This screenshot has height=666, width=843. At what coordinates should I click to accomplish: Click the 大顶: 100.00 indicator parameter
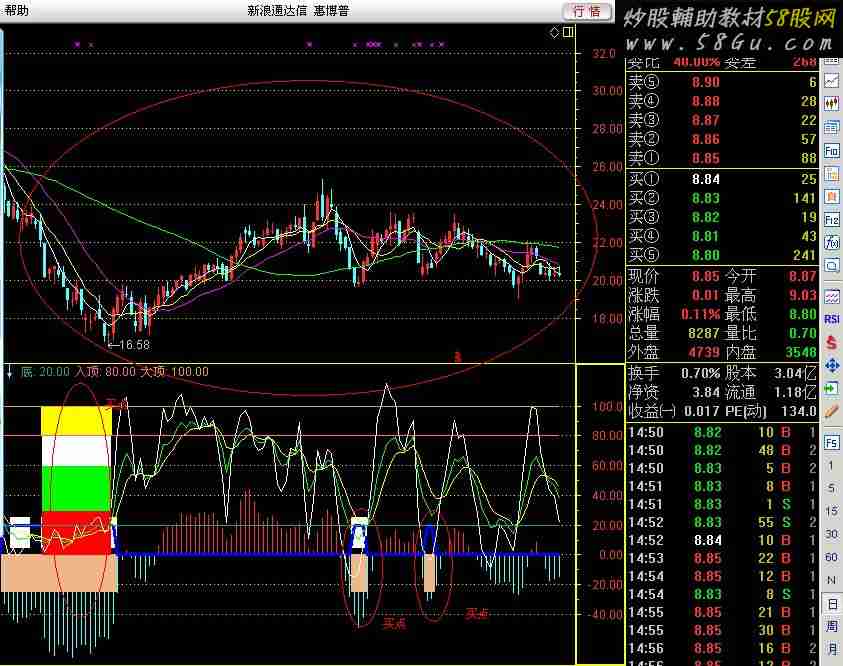pyautogui.click(x=174, y=371)
